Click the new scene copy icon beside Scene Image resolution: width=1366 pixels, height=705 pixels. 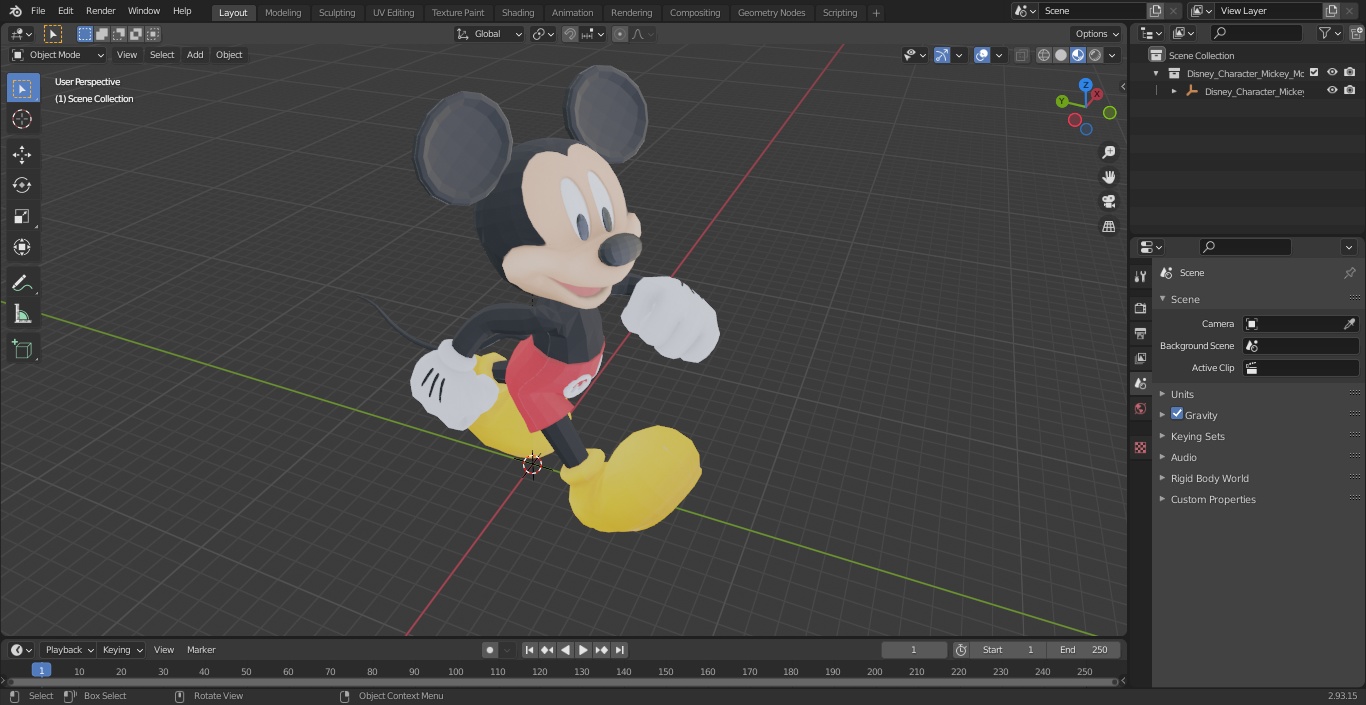point(1156,11)
